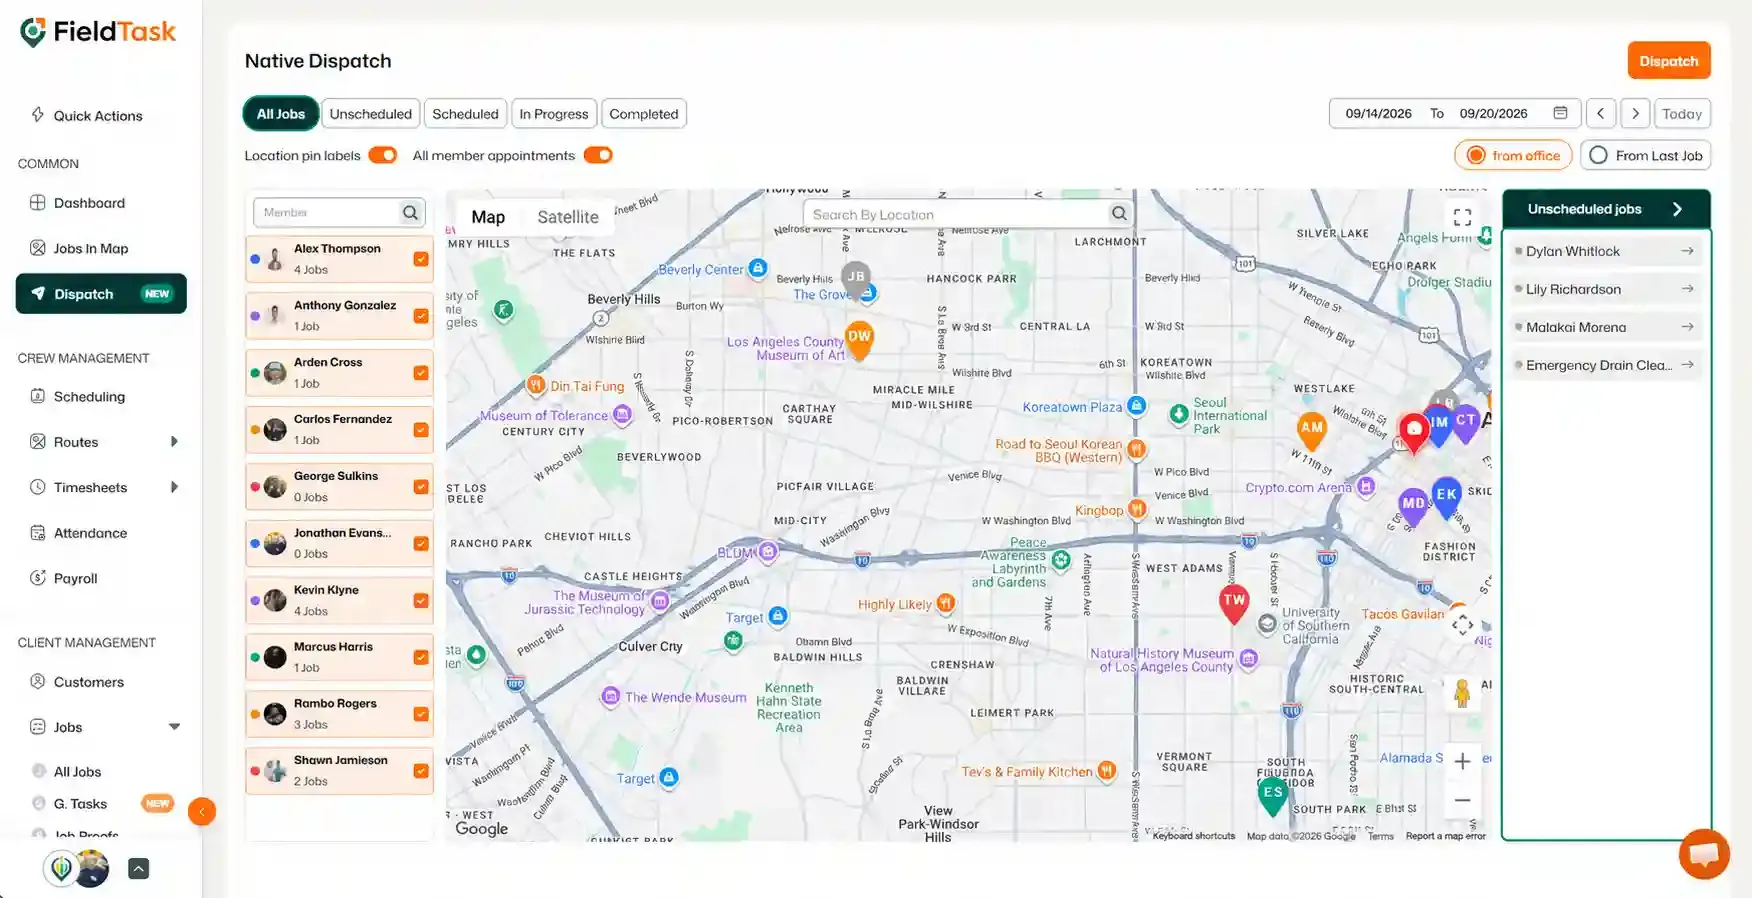
Task: Open the date range calendar icon
Action: pos(1560,113)
